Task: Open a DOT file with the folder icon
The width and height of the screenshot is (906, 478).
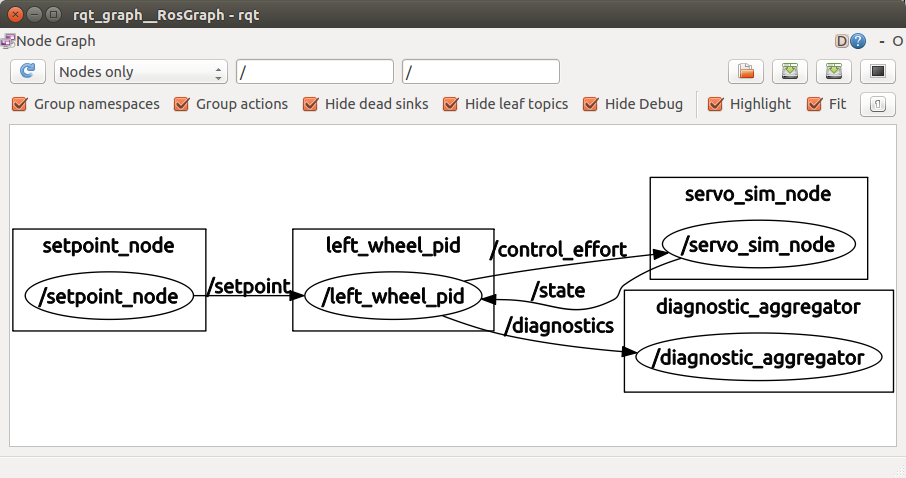Action: 745,72
